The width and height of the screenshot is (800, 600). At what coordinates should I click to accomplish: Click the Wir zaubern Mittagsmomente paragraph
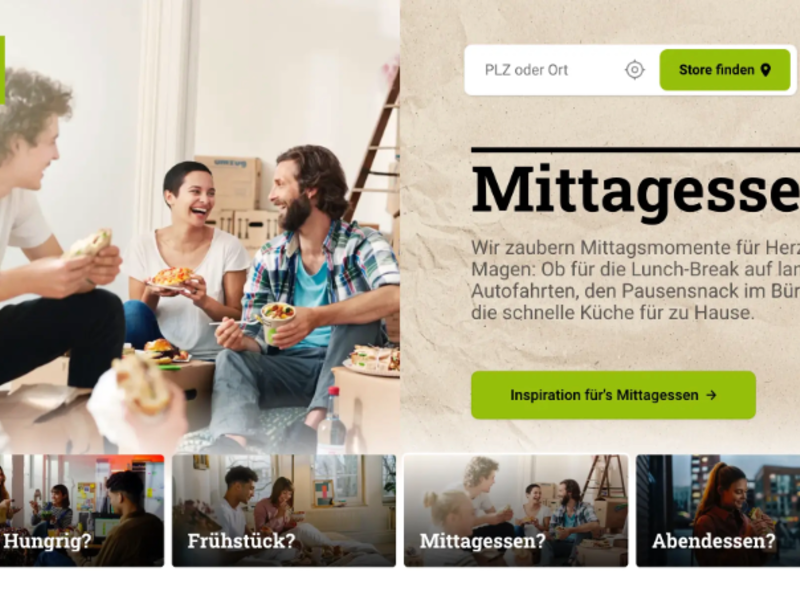[635, 280]
